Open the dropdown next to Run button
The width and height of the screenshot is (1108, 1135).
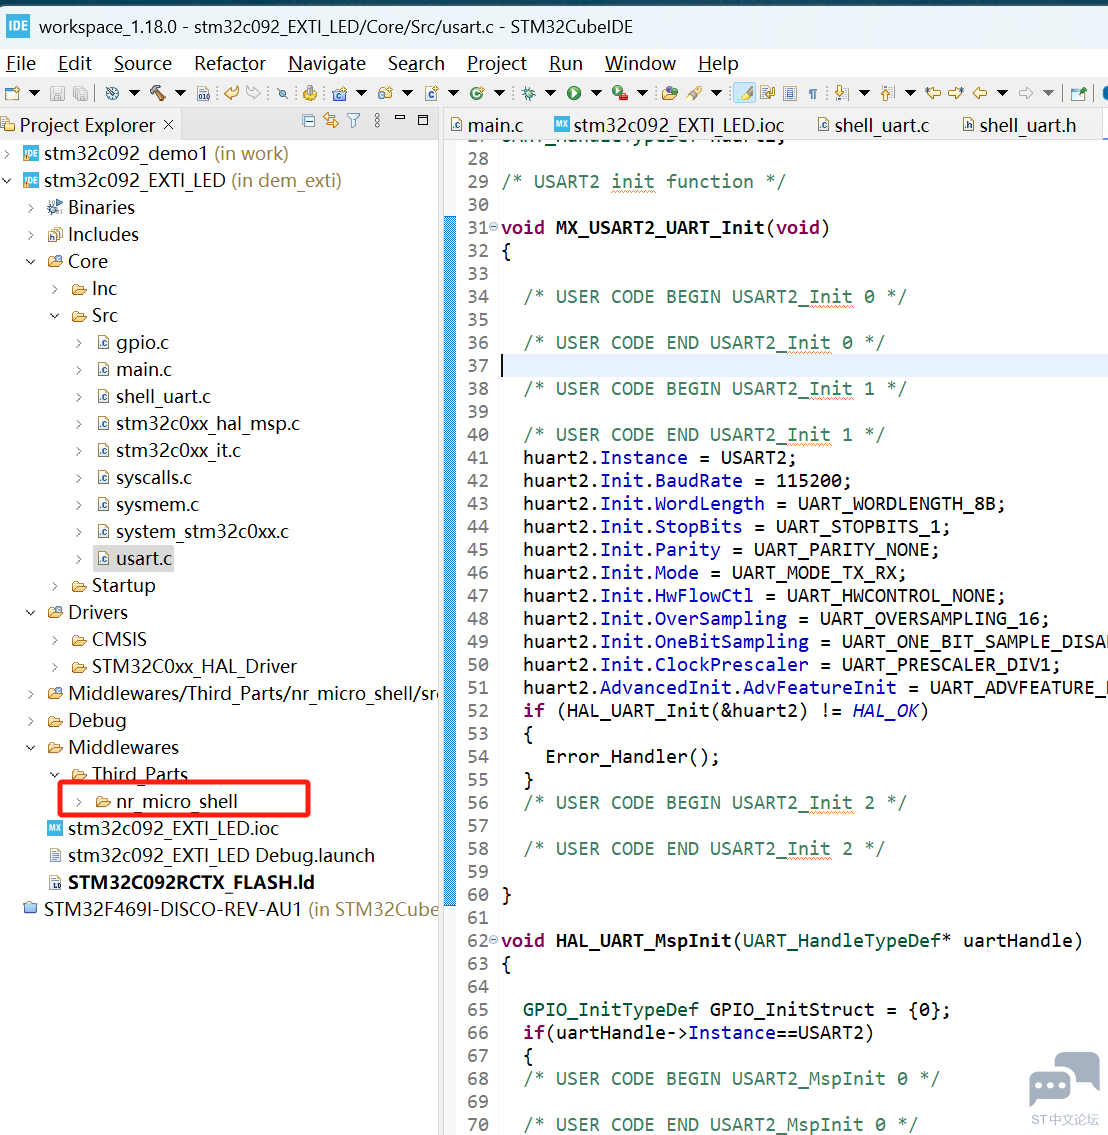596,93
